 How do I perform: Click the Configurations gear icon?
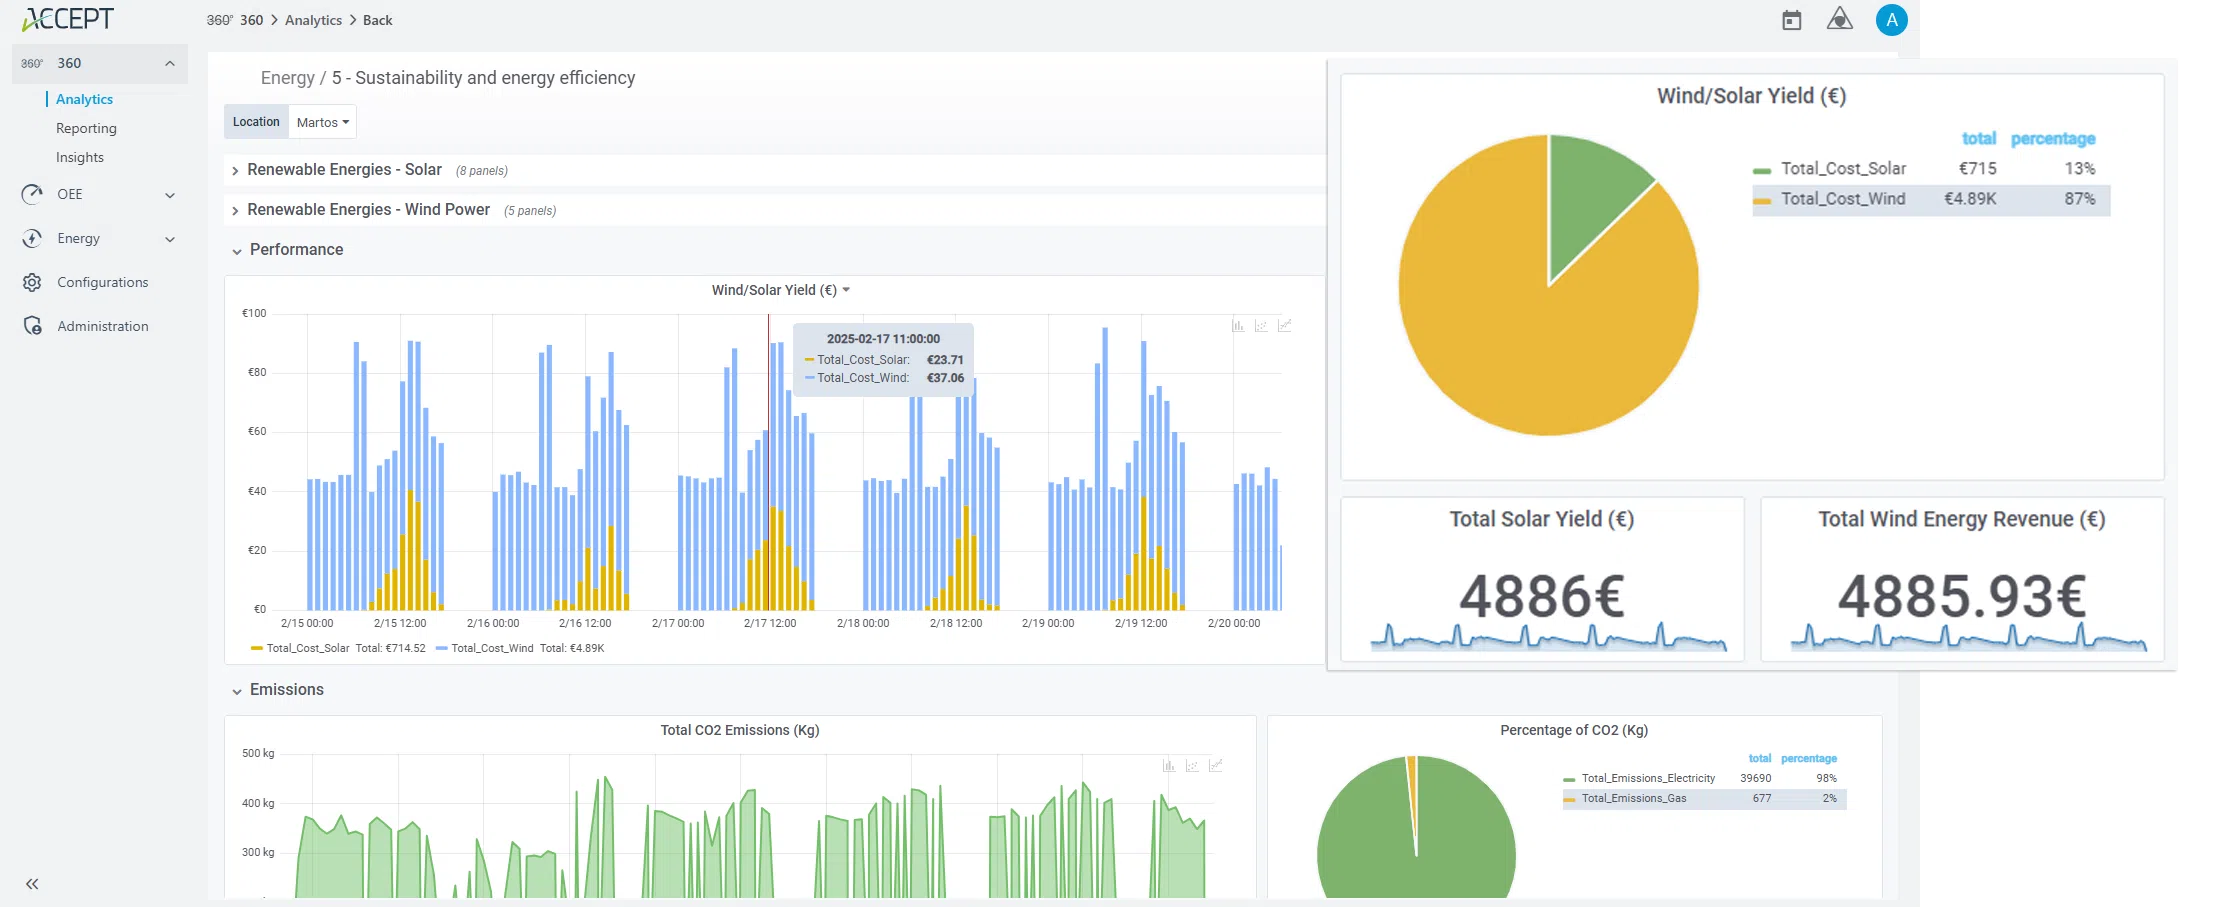coord(32,282)
